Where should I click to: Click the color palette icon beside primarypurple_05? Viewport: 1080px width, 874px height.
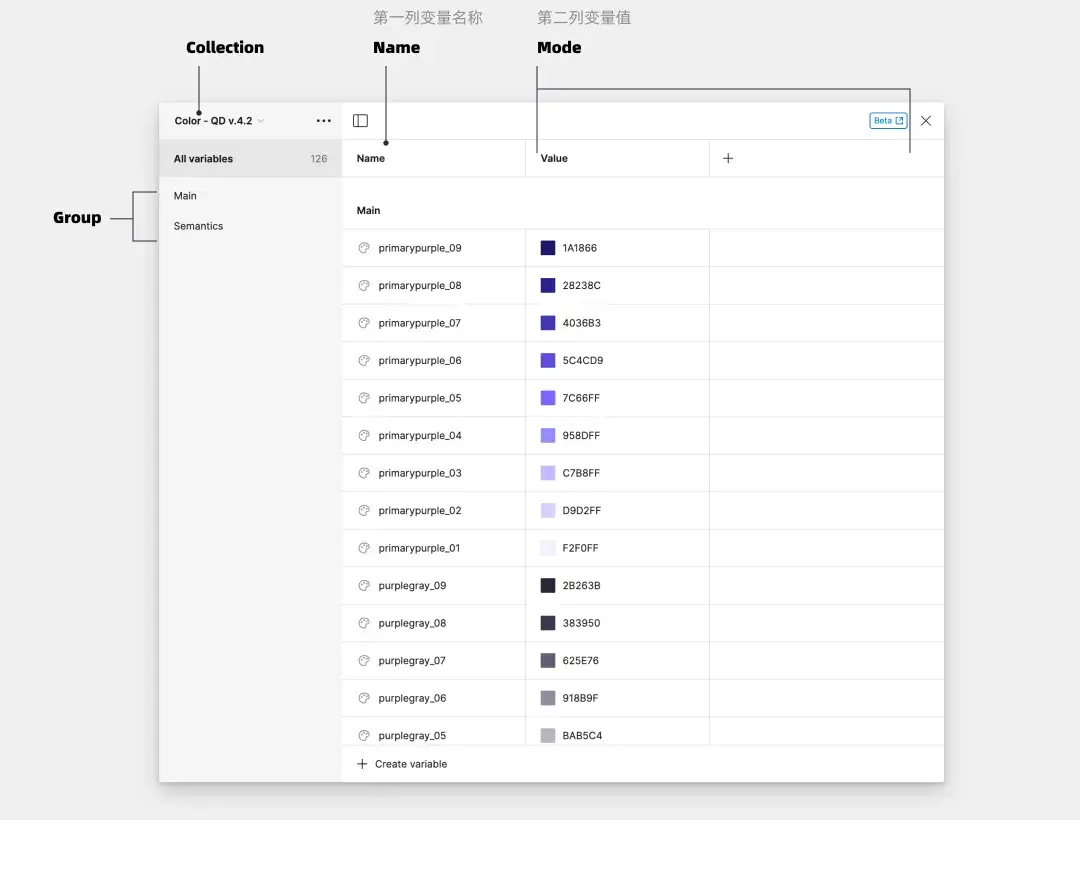click(x=364, y=398)
